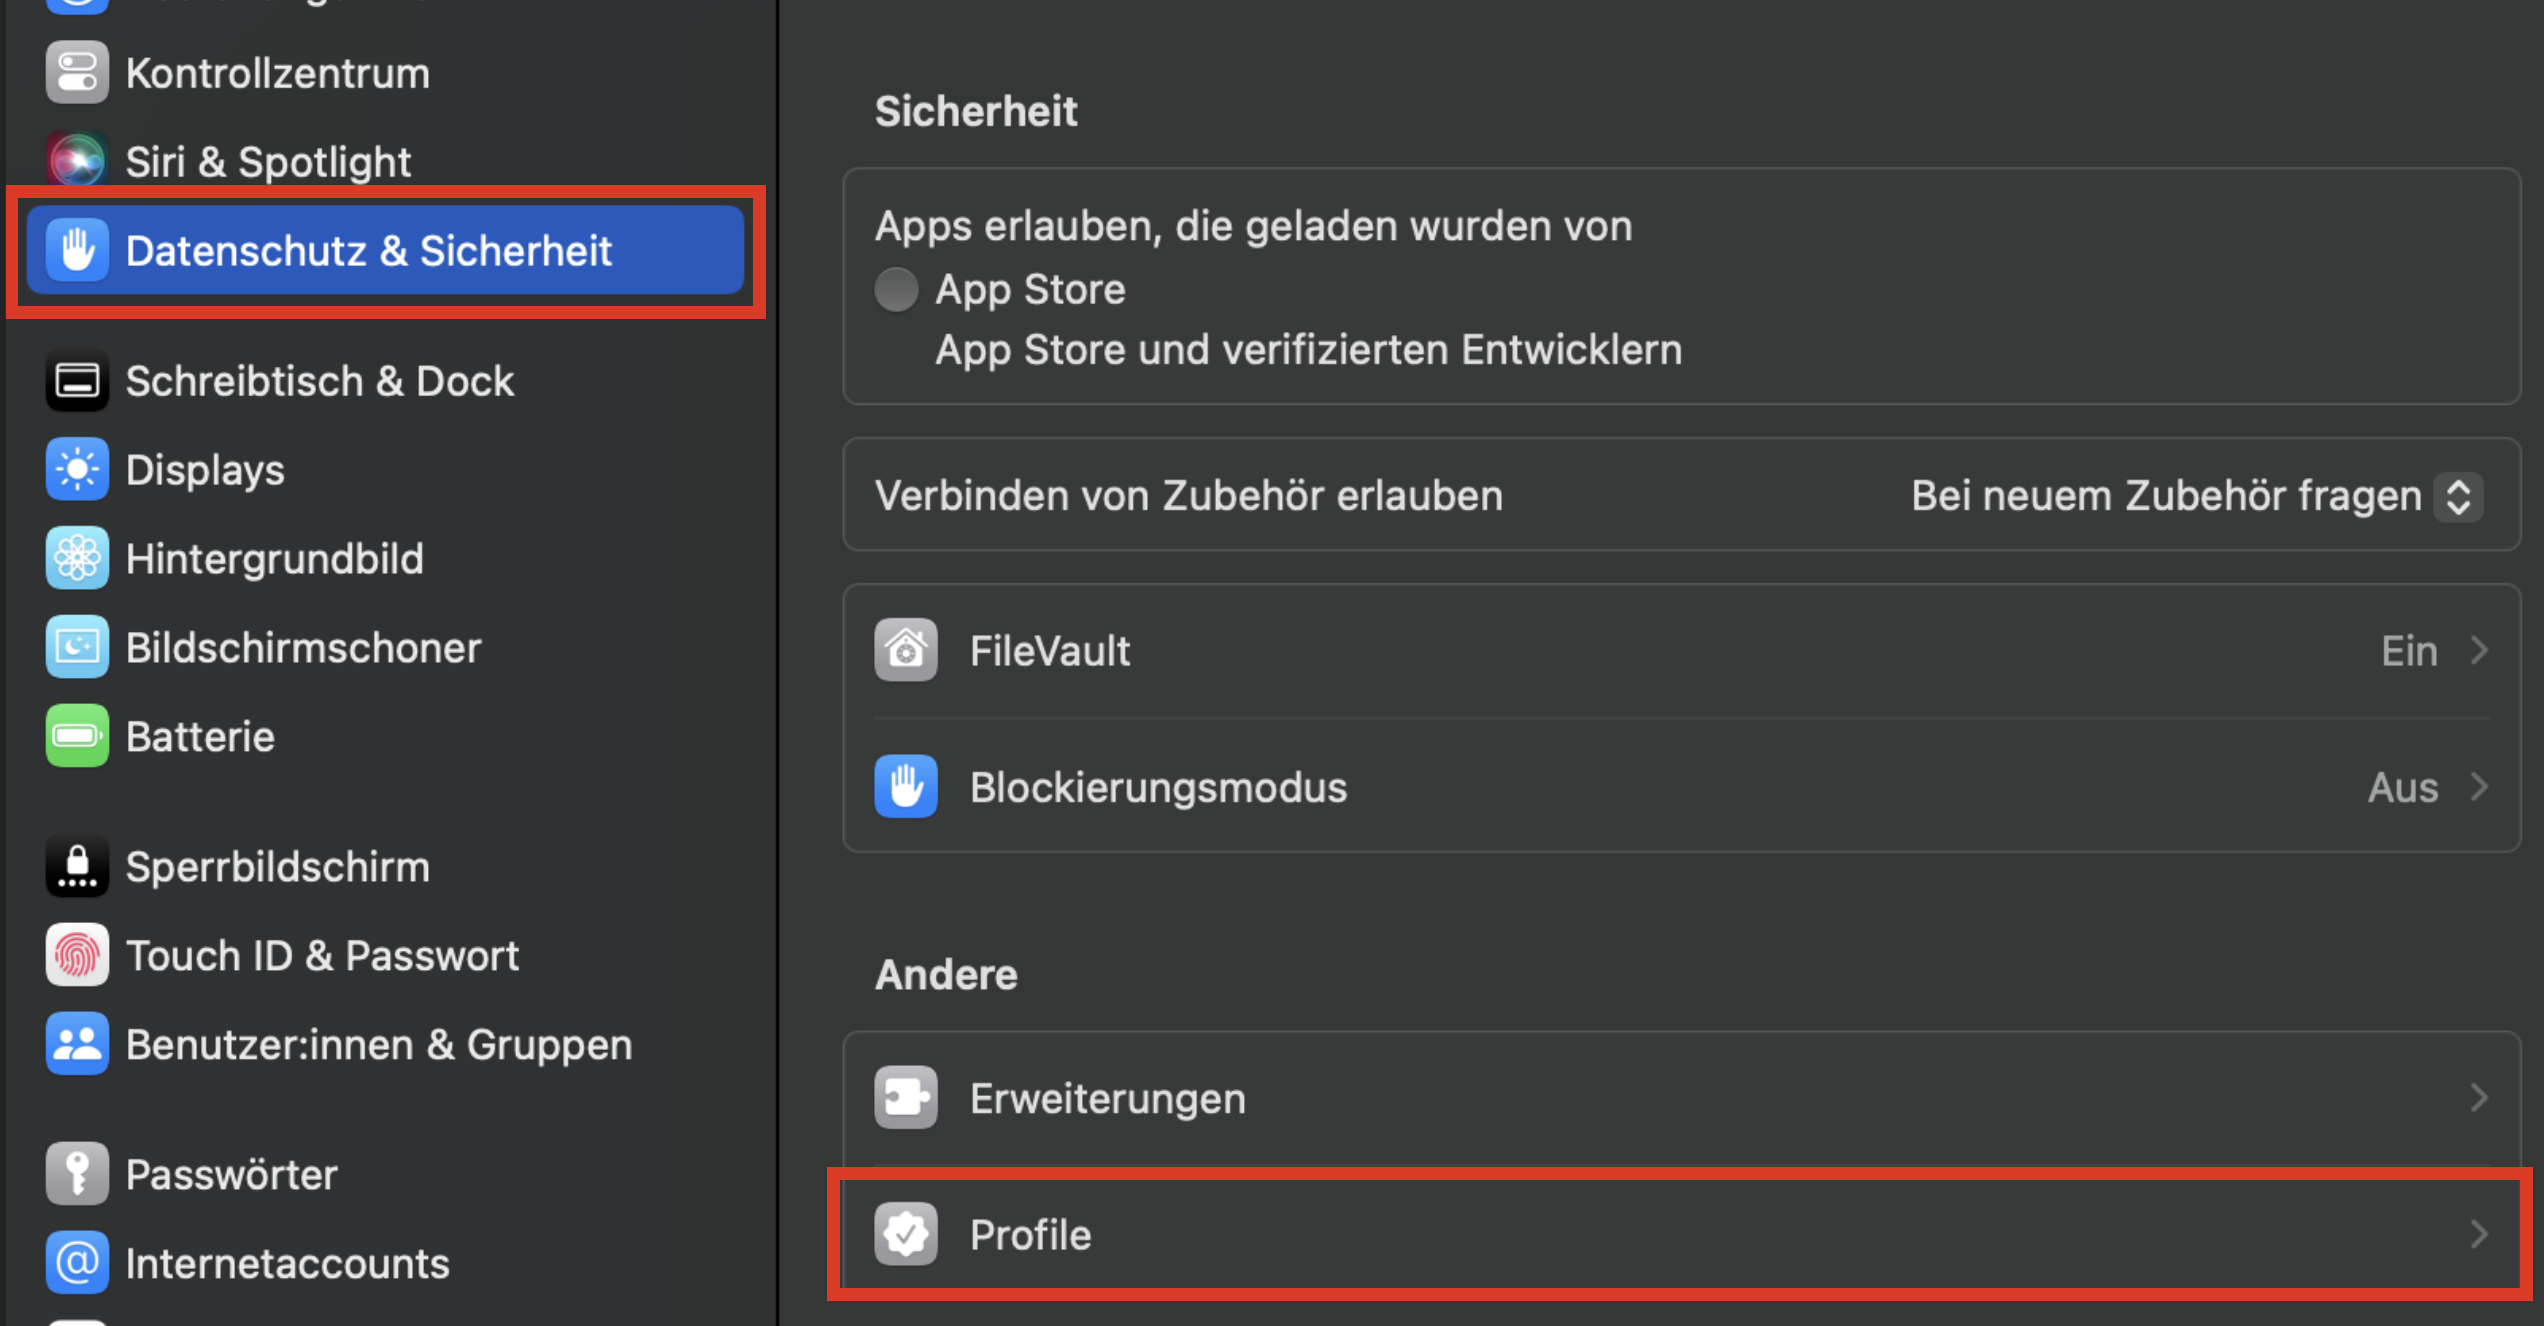Open the Displays icon in sidebar
The width and height of the screenshot is (2544, 1326).
pos(77,469)
